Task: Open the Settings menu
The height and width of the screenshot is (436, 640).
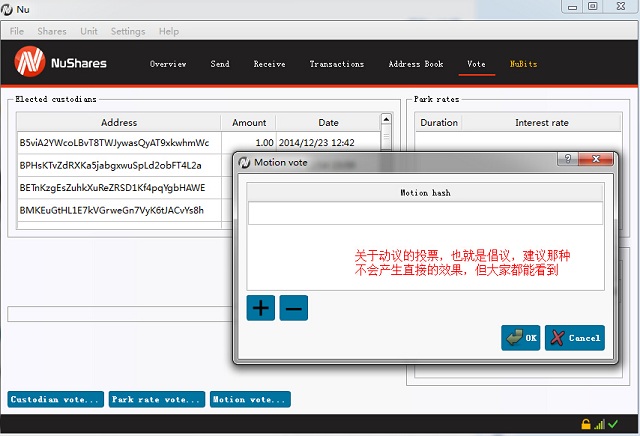Action: [128, 31]
